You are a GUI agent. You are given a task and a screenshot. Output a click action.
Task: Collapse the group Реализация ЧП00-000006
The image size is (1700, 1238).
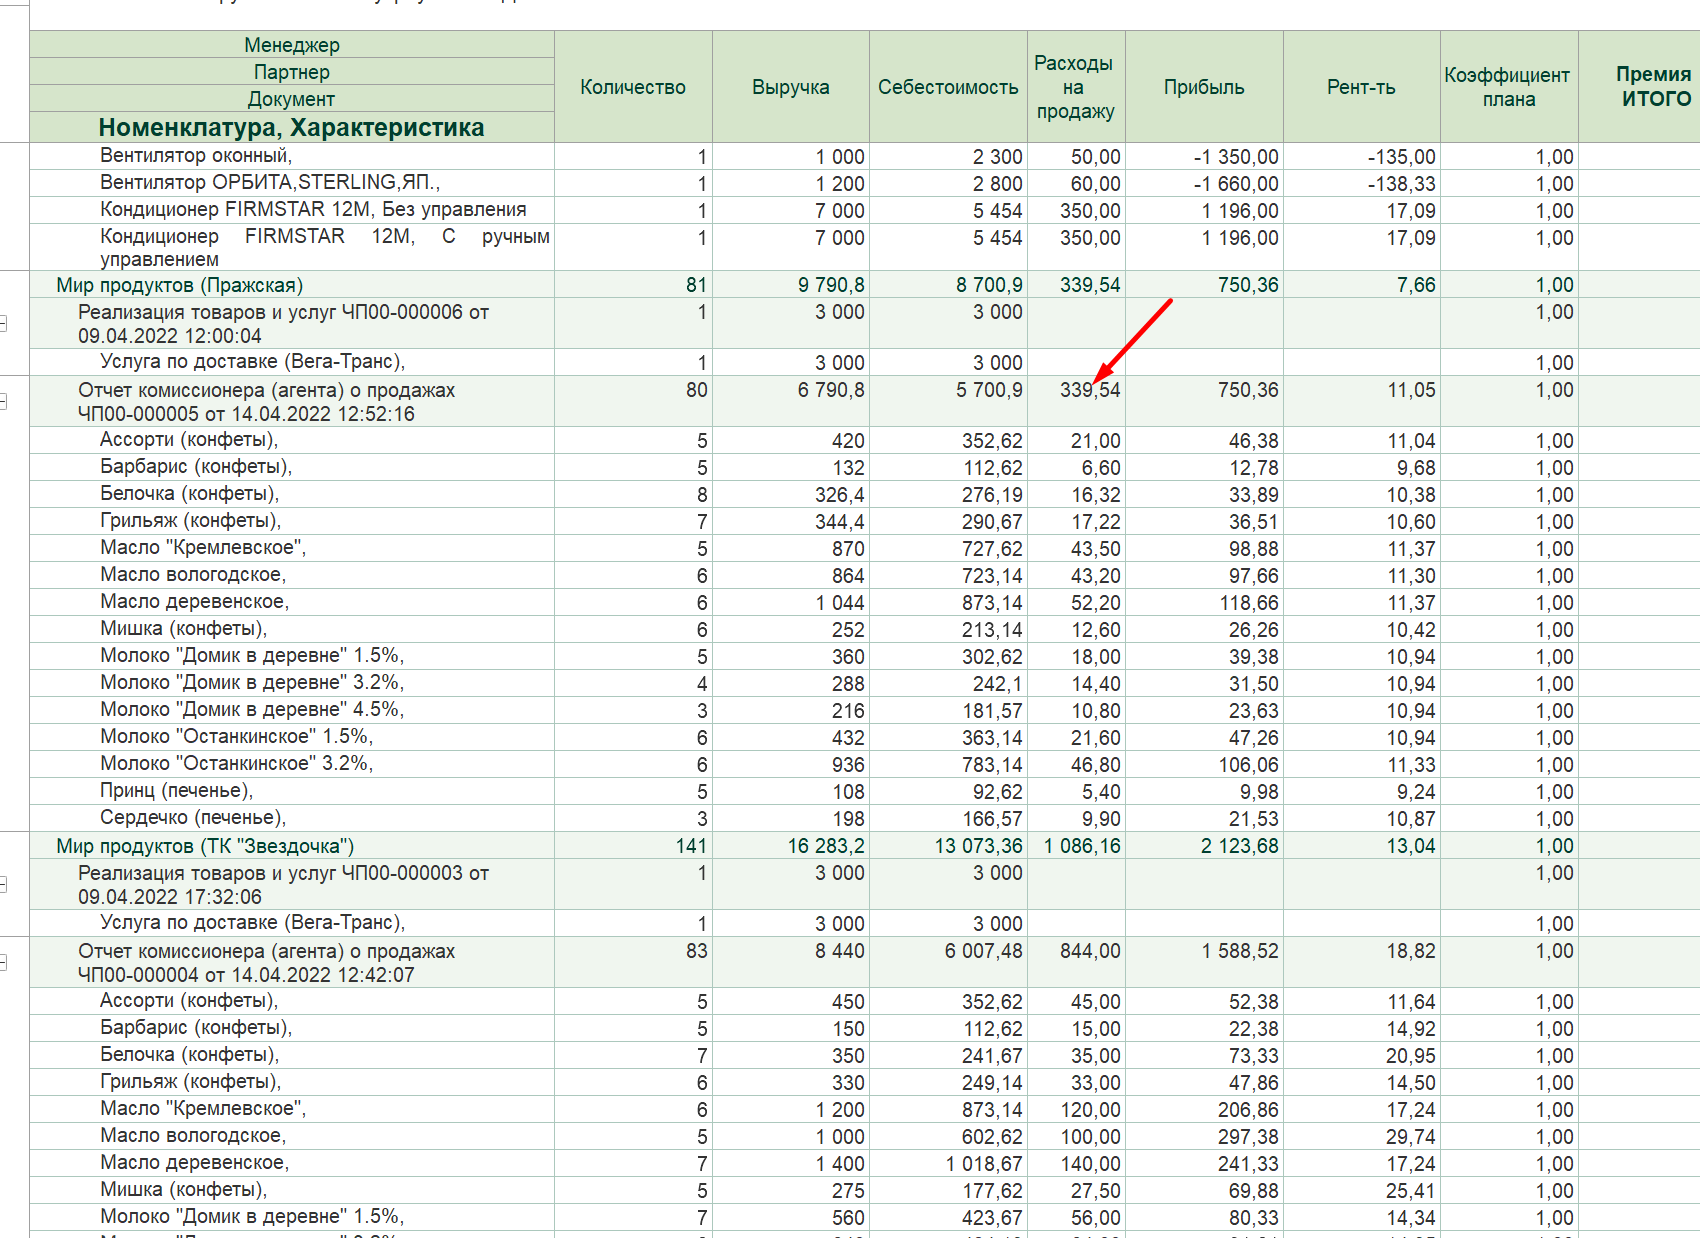(3, 323)
